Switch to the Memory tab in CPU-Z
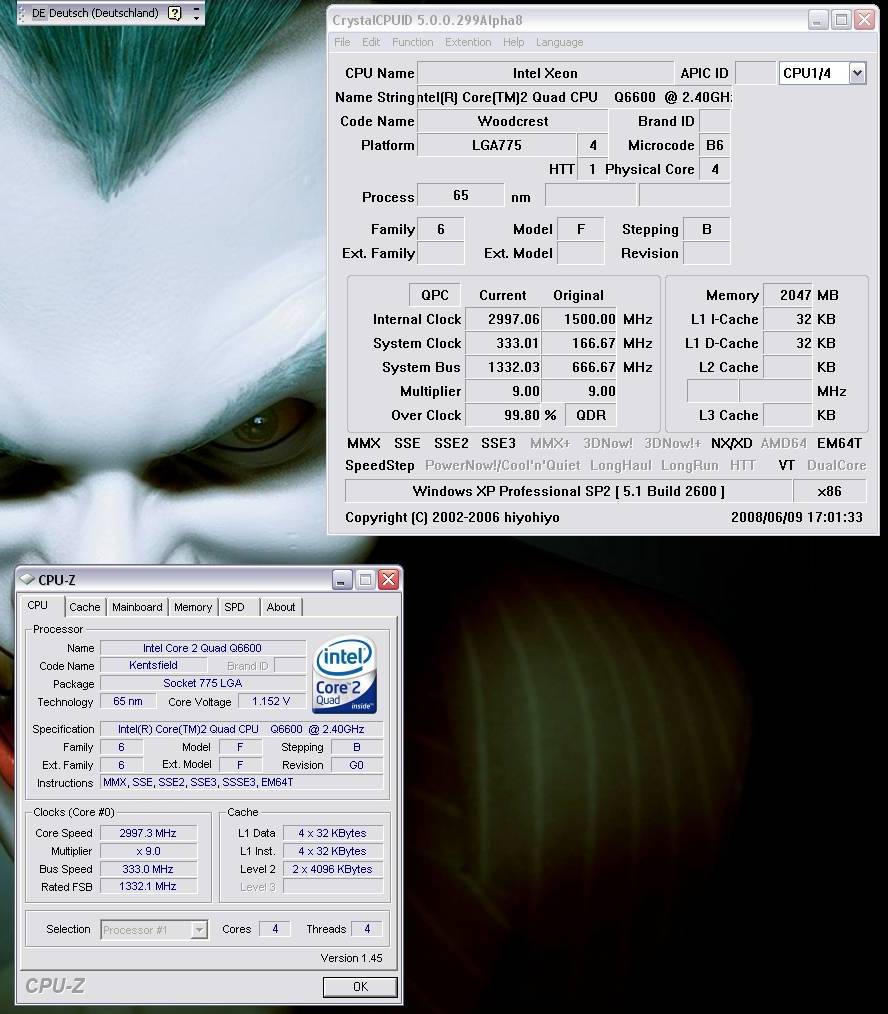This screenshot has height=1014, width=888. (x=193, y=607)
